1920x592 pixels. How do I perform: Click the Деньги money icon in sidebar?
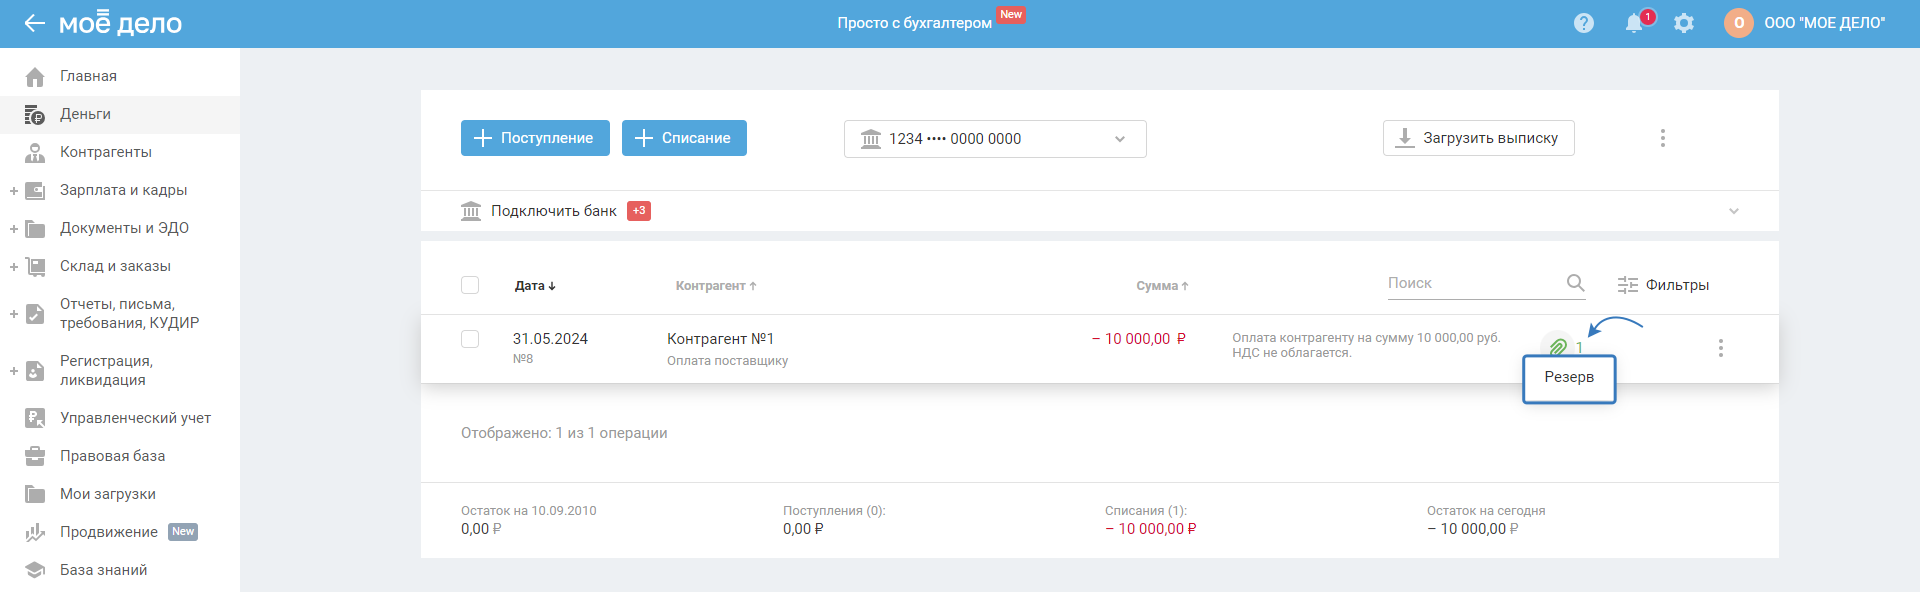pos(35,114)
